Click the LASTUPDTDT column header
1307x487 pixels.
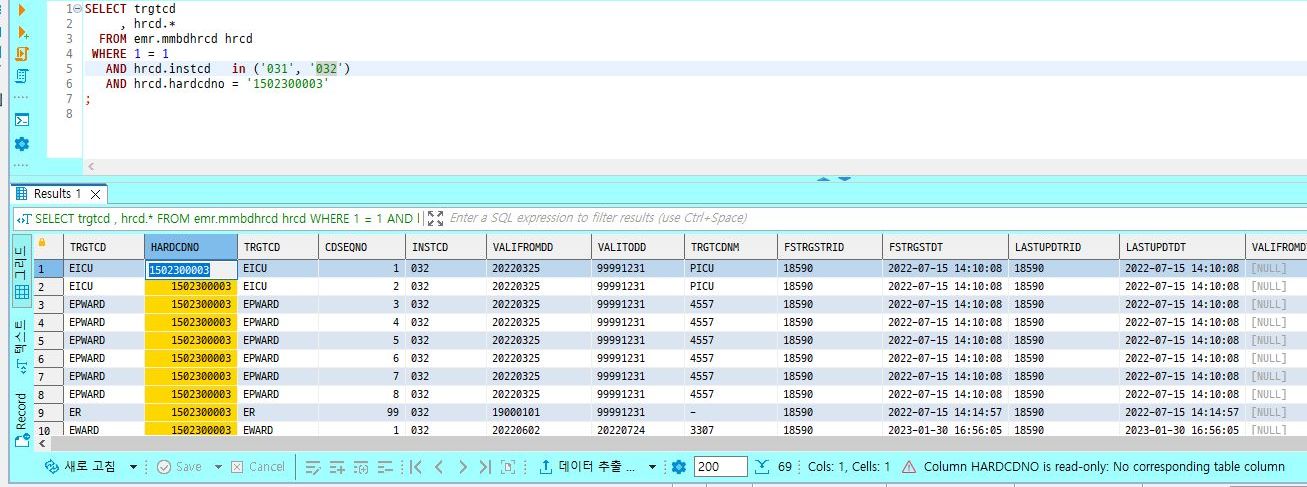1181,246
